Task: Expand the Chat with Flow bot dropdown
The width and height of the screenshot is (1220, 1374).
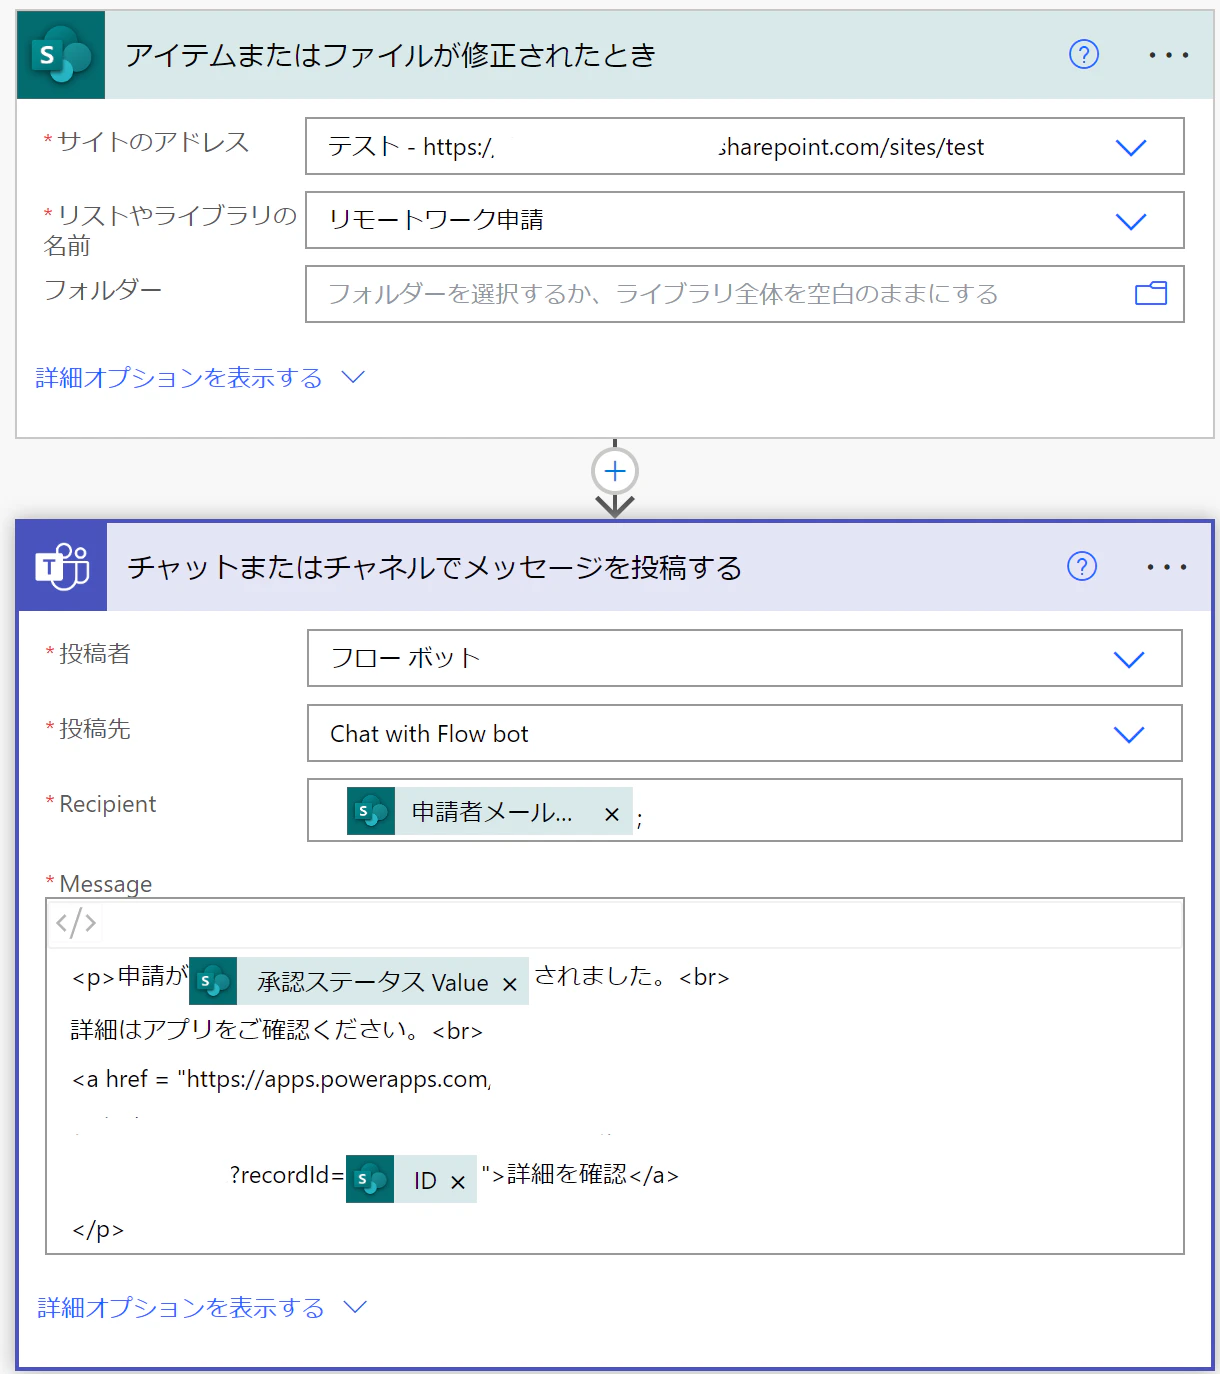Action: [1128, 734]
